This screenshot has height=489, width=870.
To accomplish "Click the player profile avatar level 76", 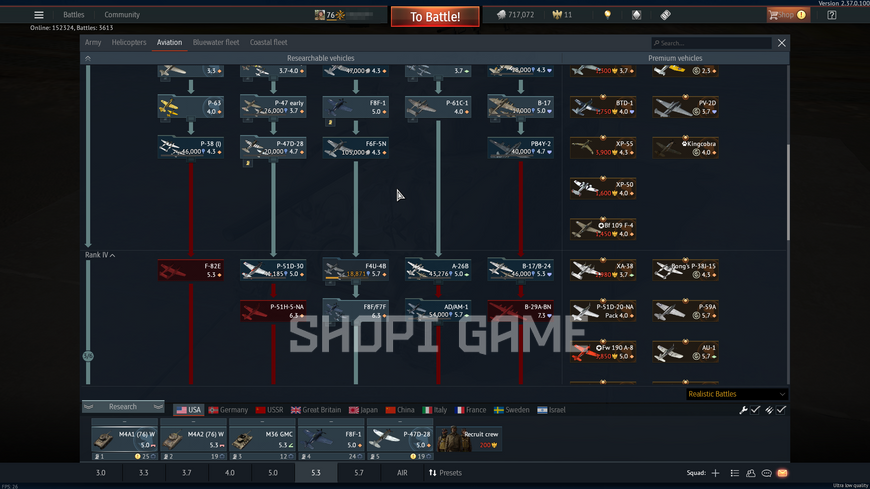I will [x=320, y=15].
